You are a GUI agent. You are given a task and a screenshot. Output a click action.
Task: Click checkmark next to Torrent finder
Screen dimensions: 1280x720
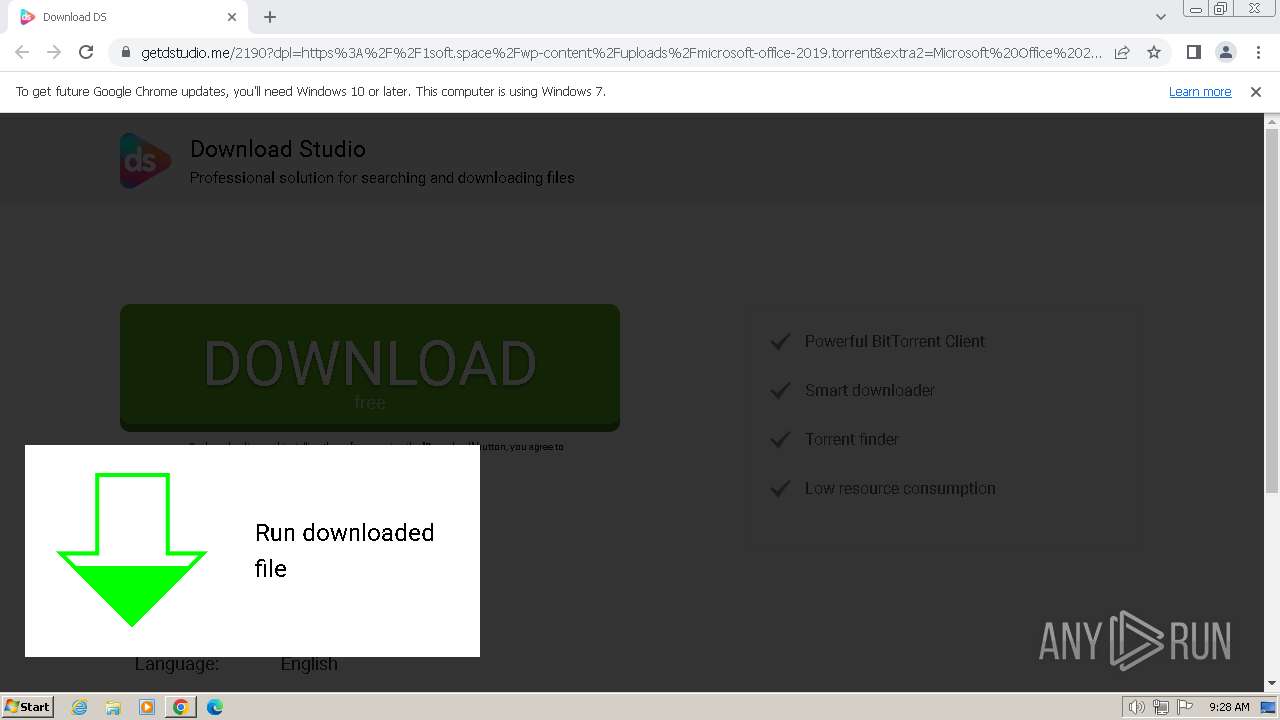[x=780, y=440]
